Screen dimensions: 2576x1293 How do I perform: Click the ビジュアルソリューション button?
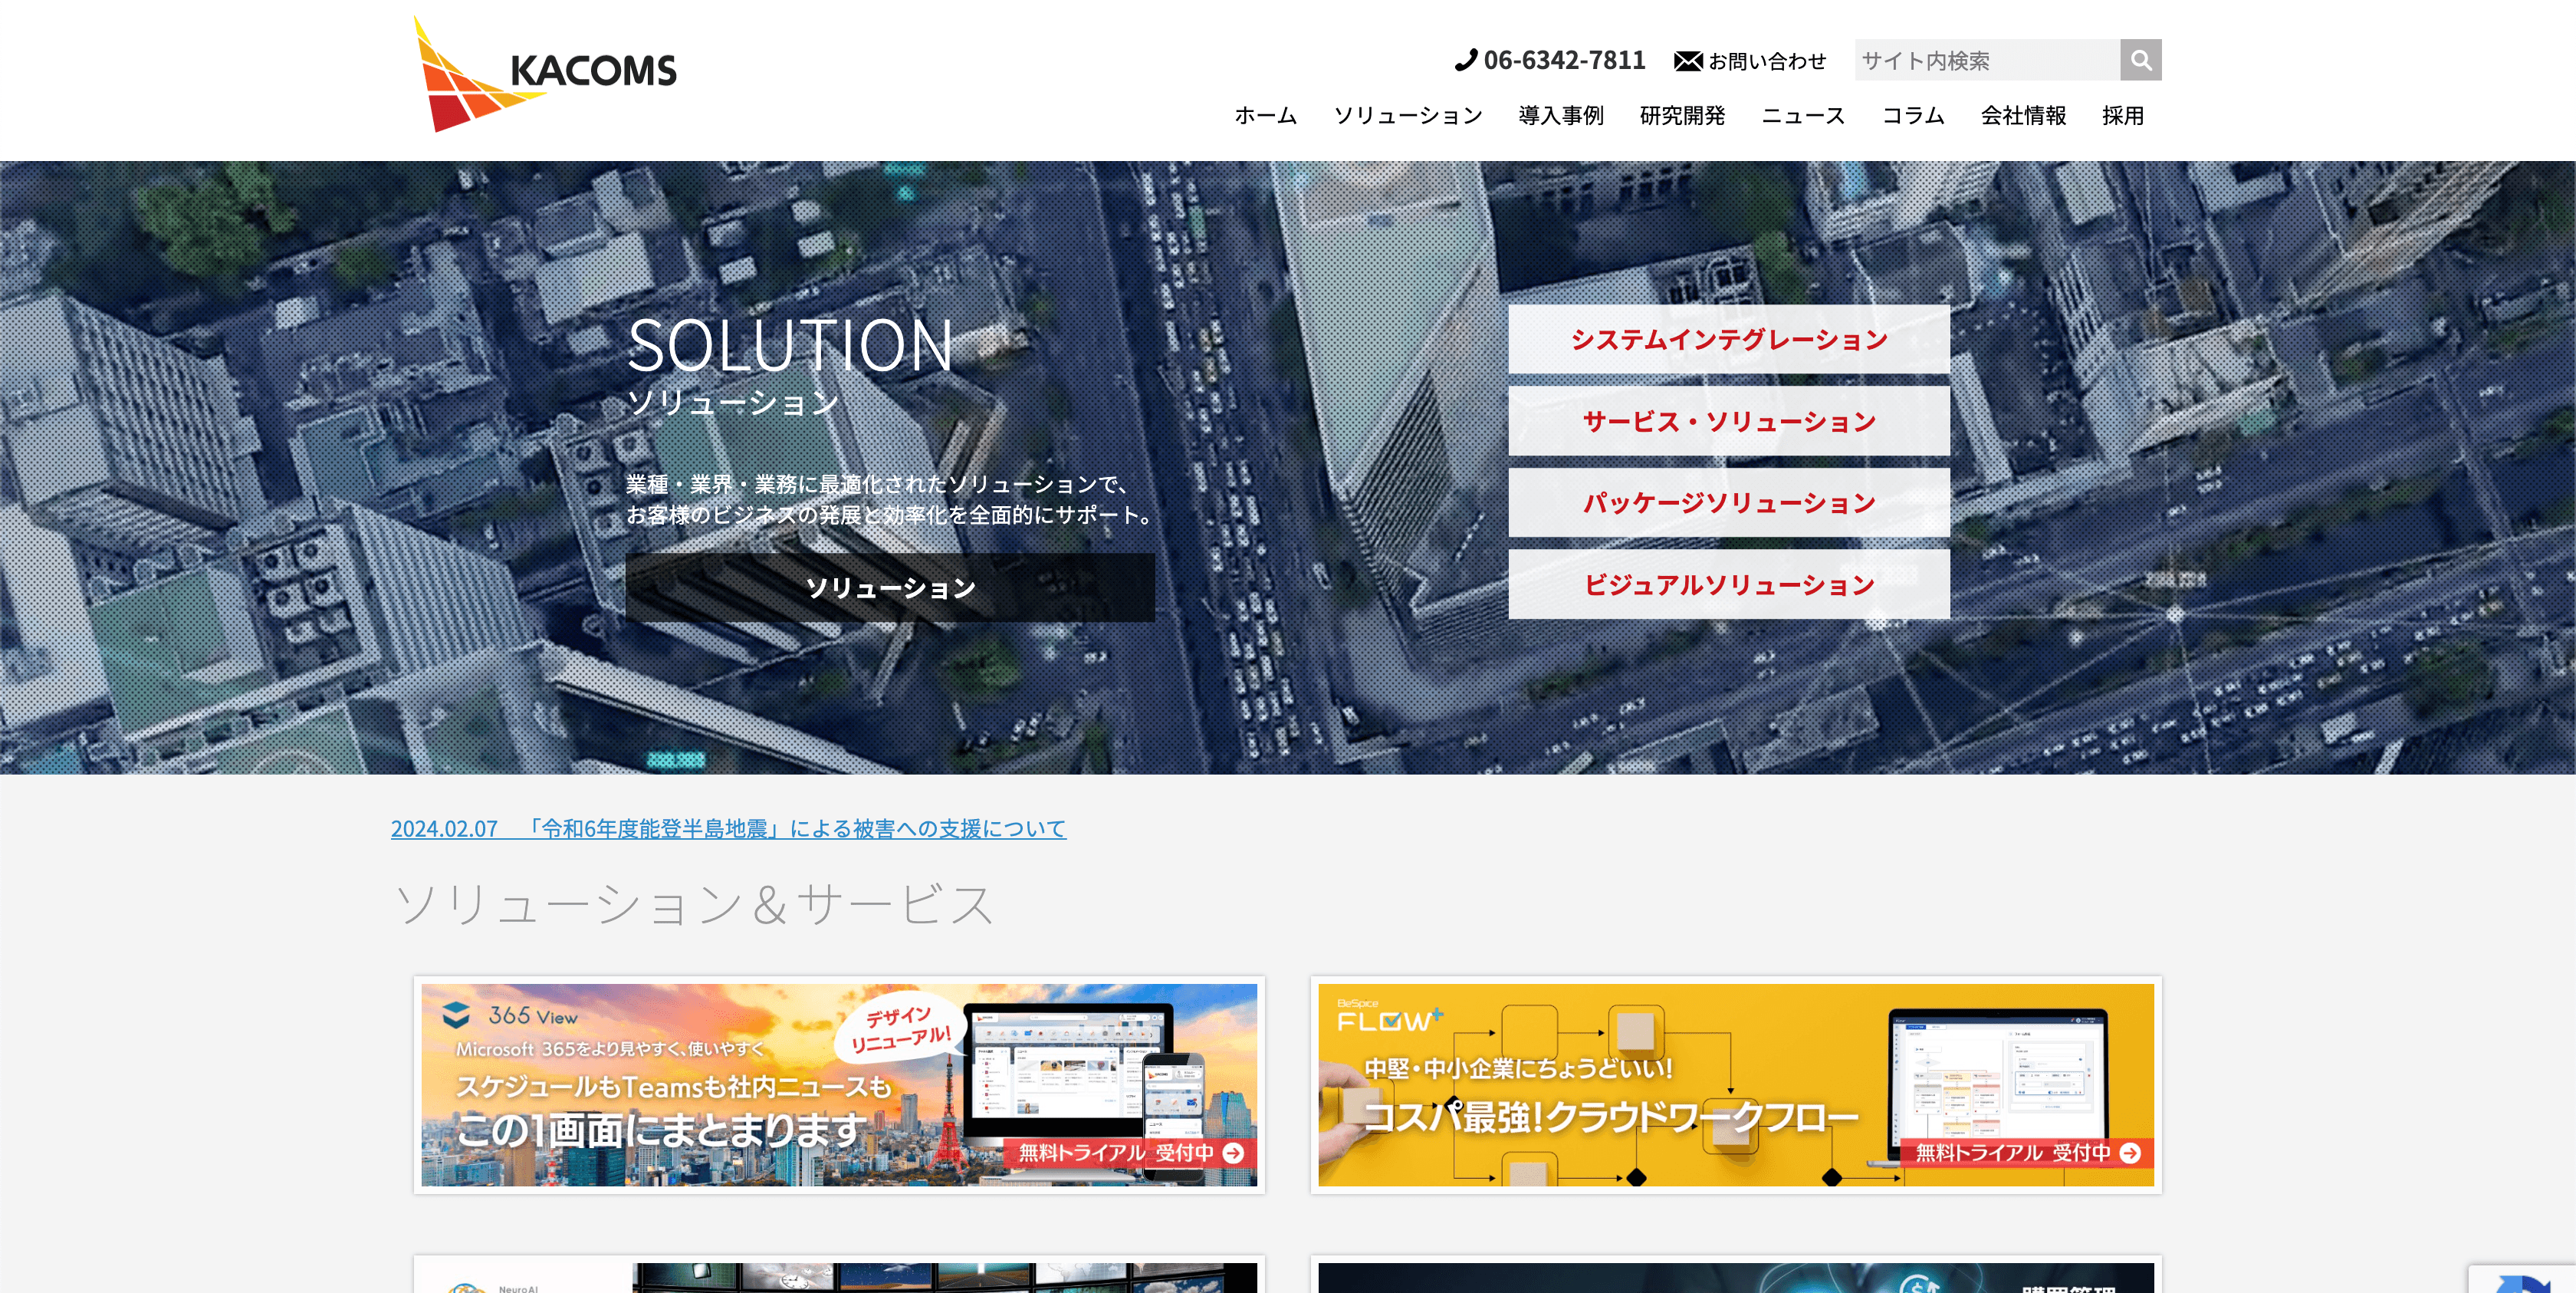[x=1728, y=584]
